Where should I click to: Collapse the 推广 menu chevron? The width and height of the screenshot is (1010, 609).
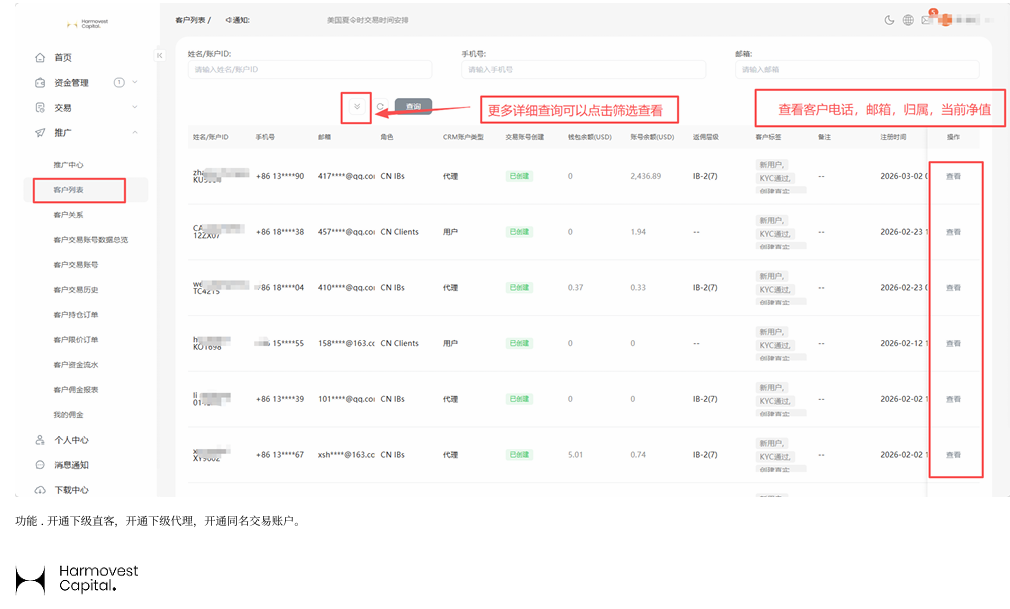(x=135, y=133)
